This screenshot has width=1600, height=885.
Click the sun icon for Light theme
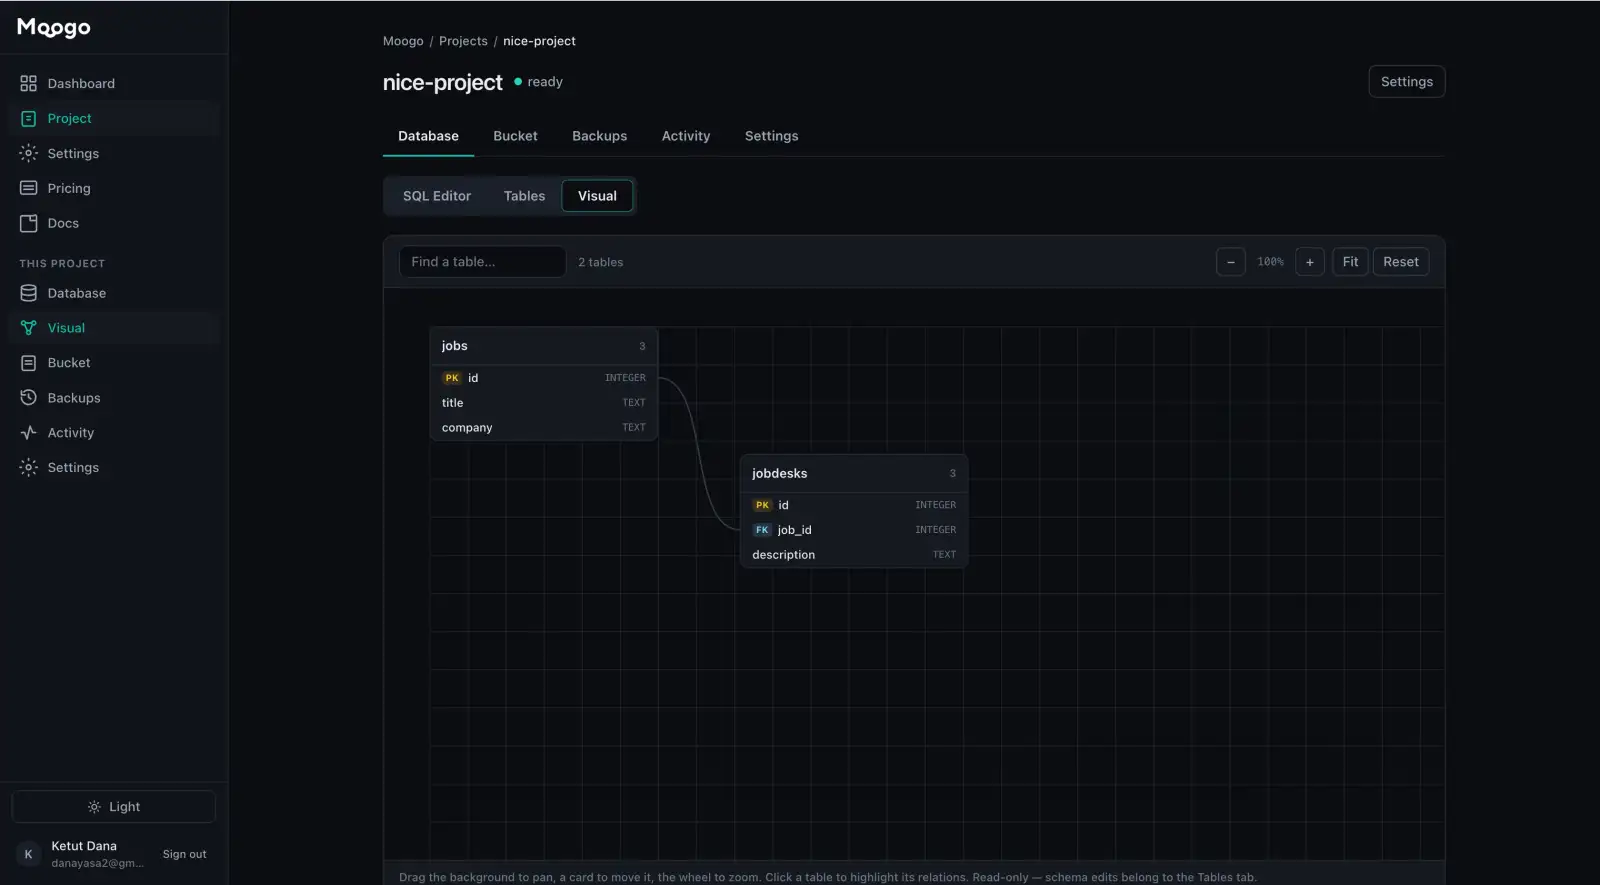[x=94, y=807]
